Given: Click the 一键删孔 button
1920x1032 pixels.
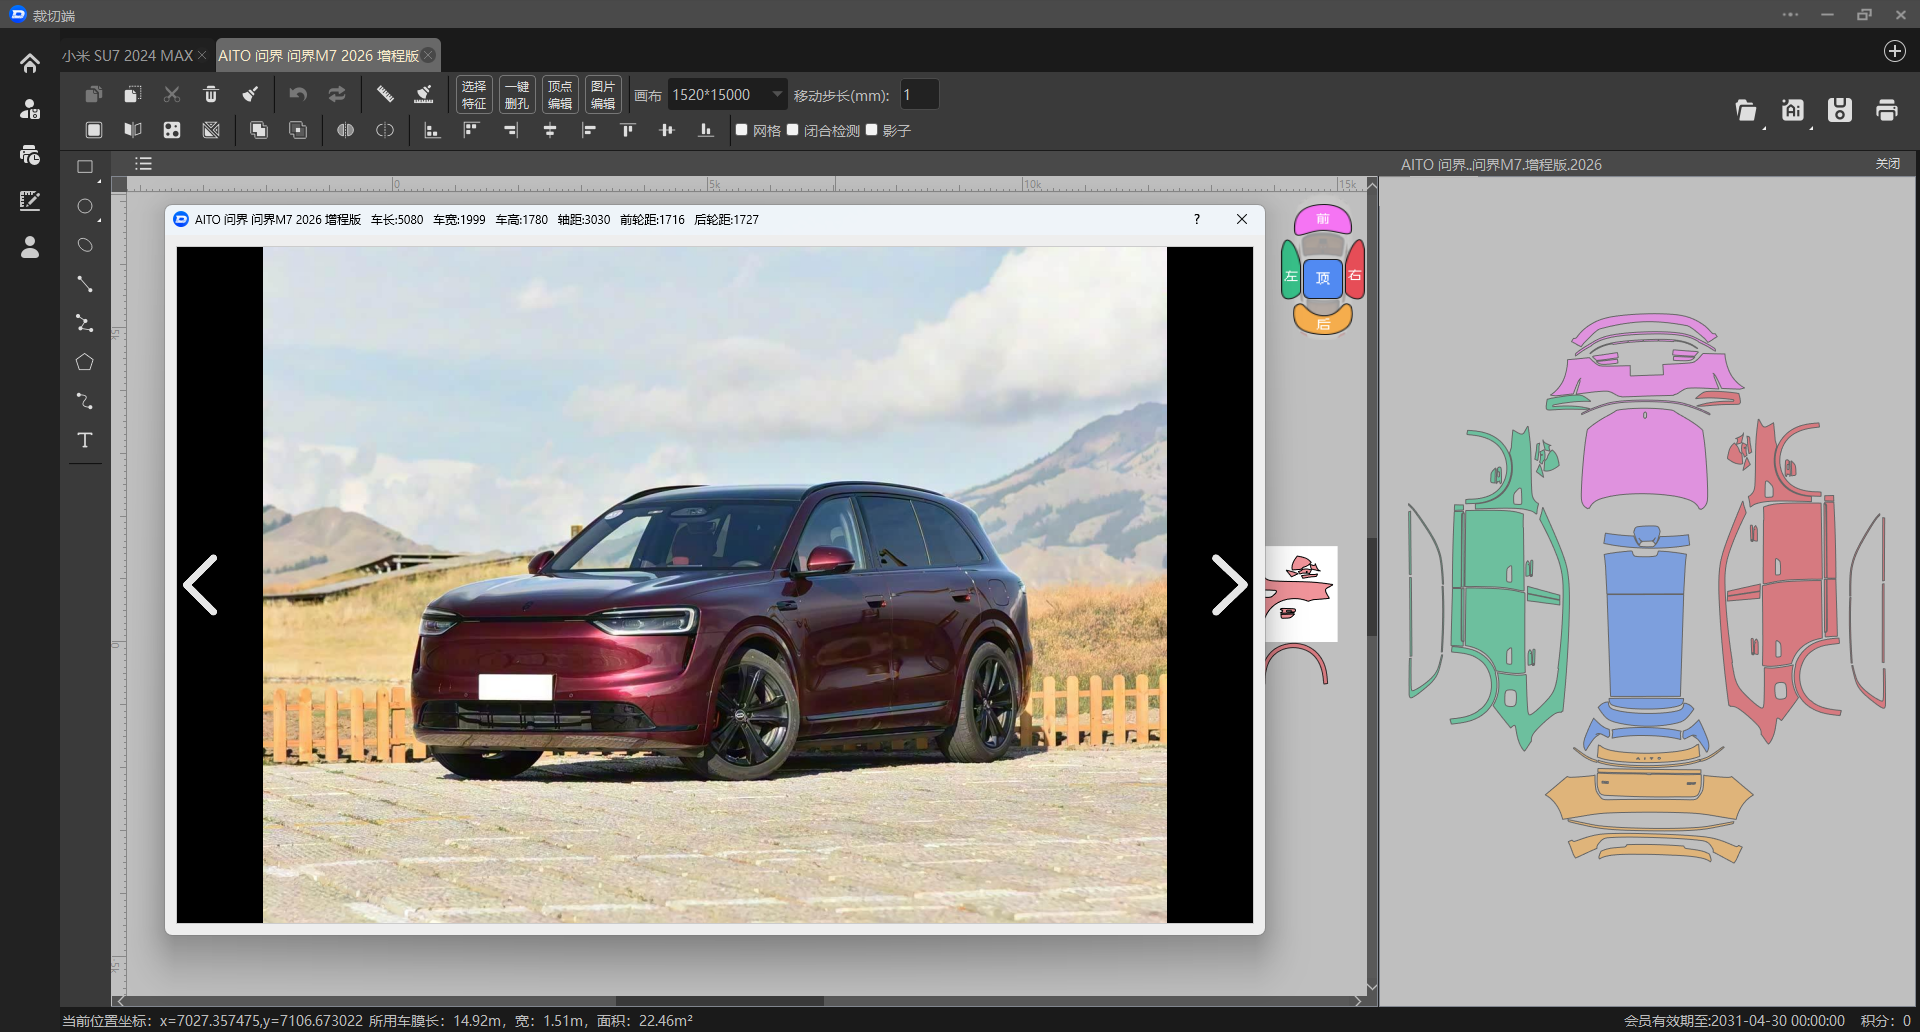Looking at the screenshot, I should click(x=517, y=95).
